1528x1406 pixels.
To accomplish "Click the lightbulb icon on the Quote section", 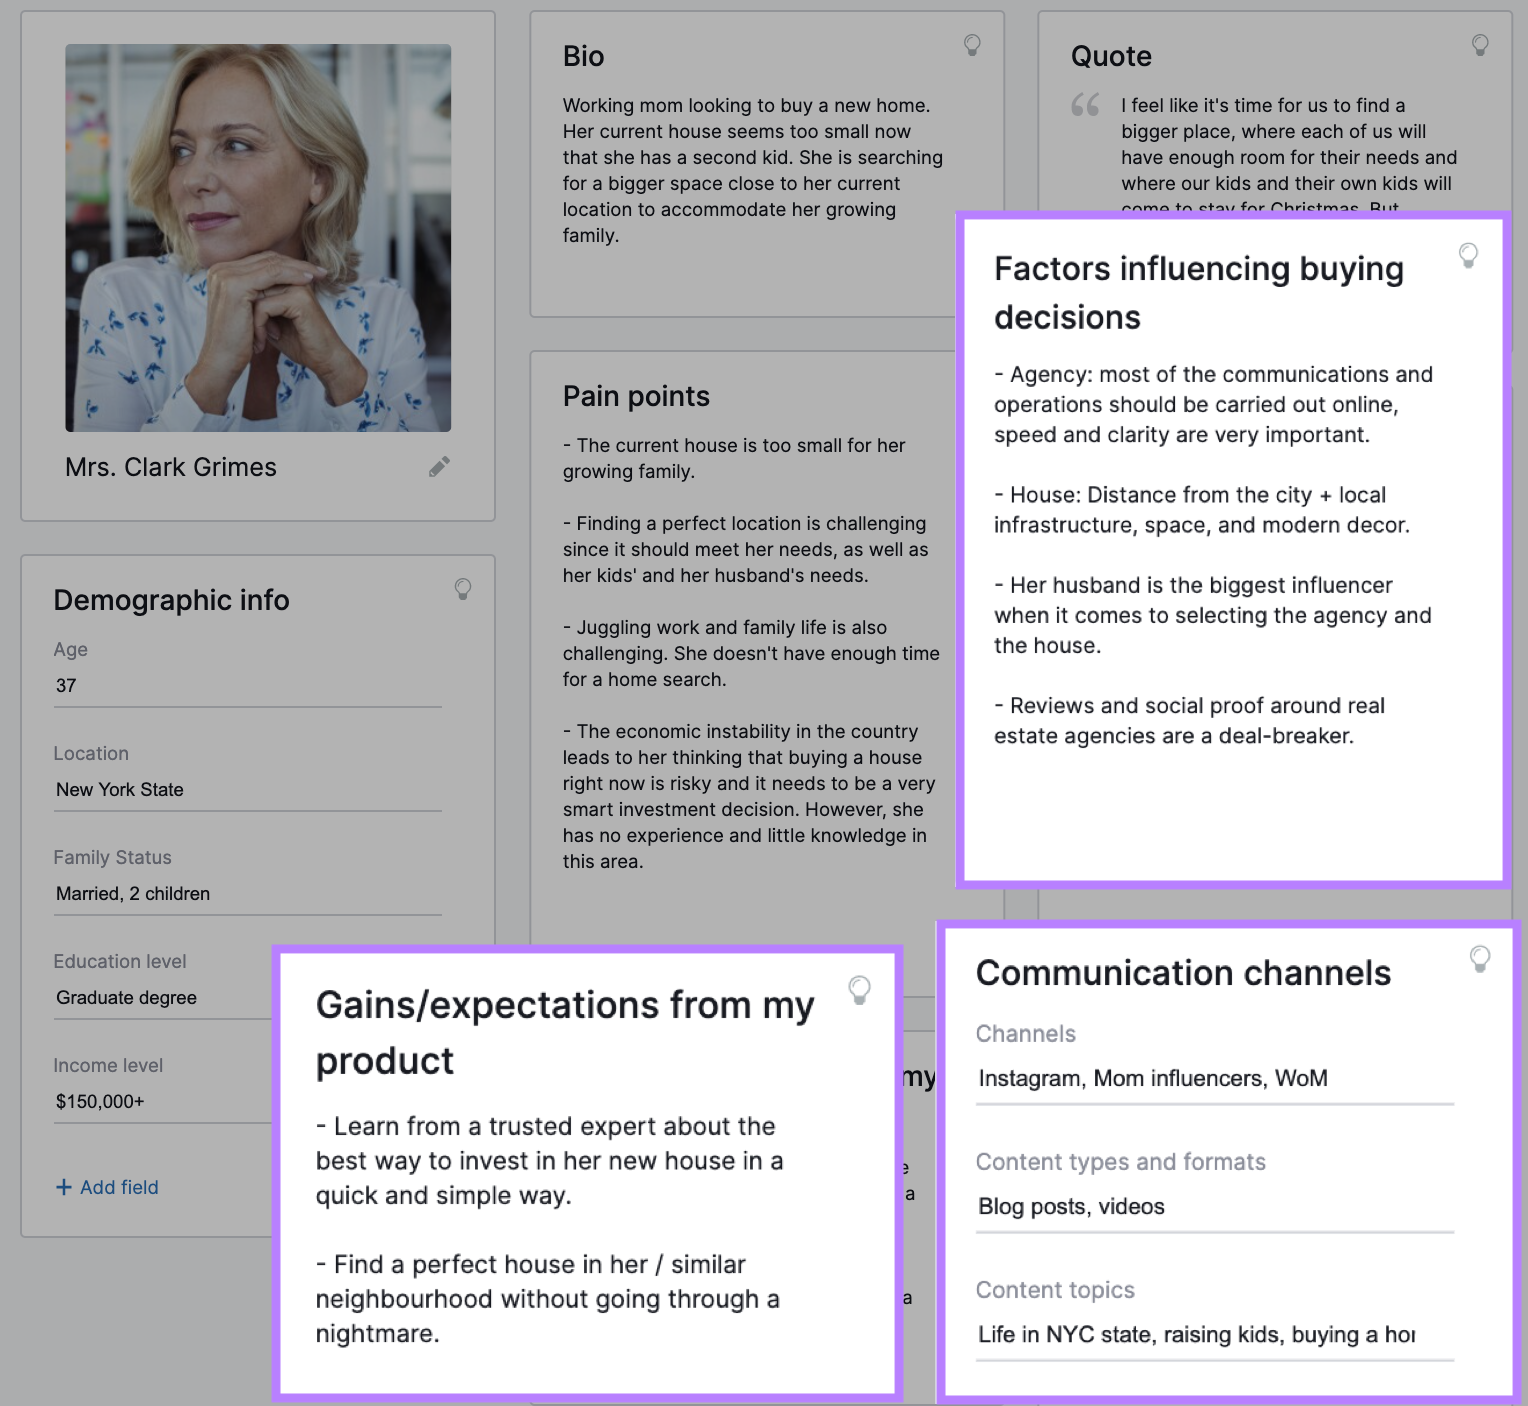I will (1479, 45).
